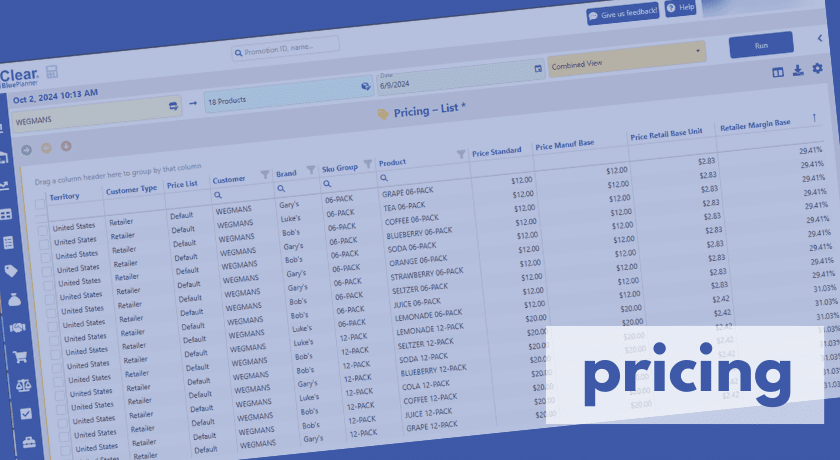The height and width of the screenshot is (460, 840).
Task: Open the Help button
Action: [680, 7]
